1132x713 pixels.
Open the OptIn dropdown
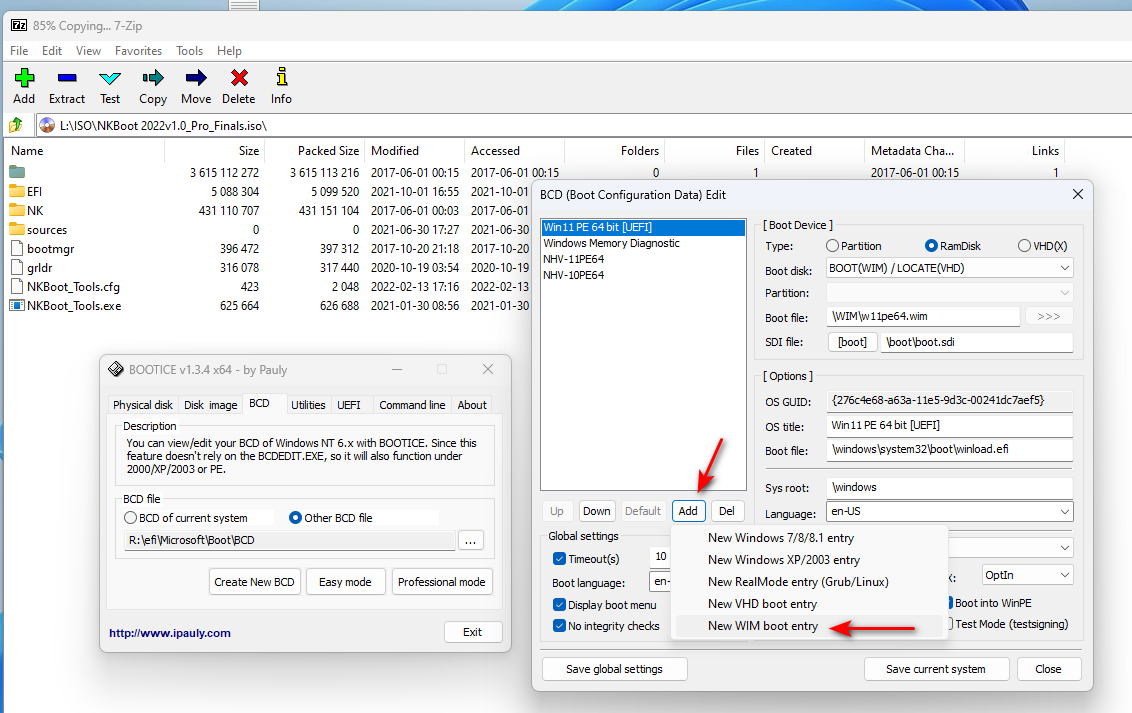pos(1064,575)
